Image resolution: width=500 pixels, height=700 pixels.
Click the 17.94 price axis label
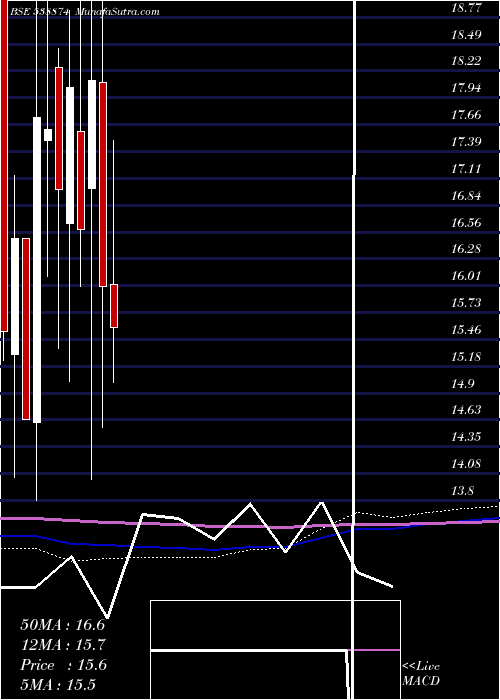click(467, 88)
